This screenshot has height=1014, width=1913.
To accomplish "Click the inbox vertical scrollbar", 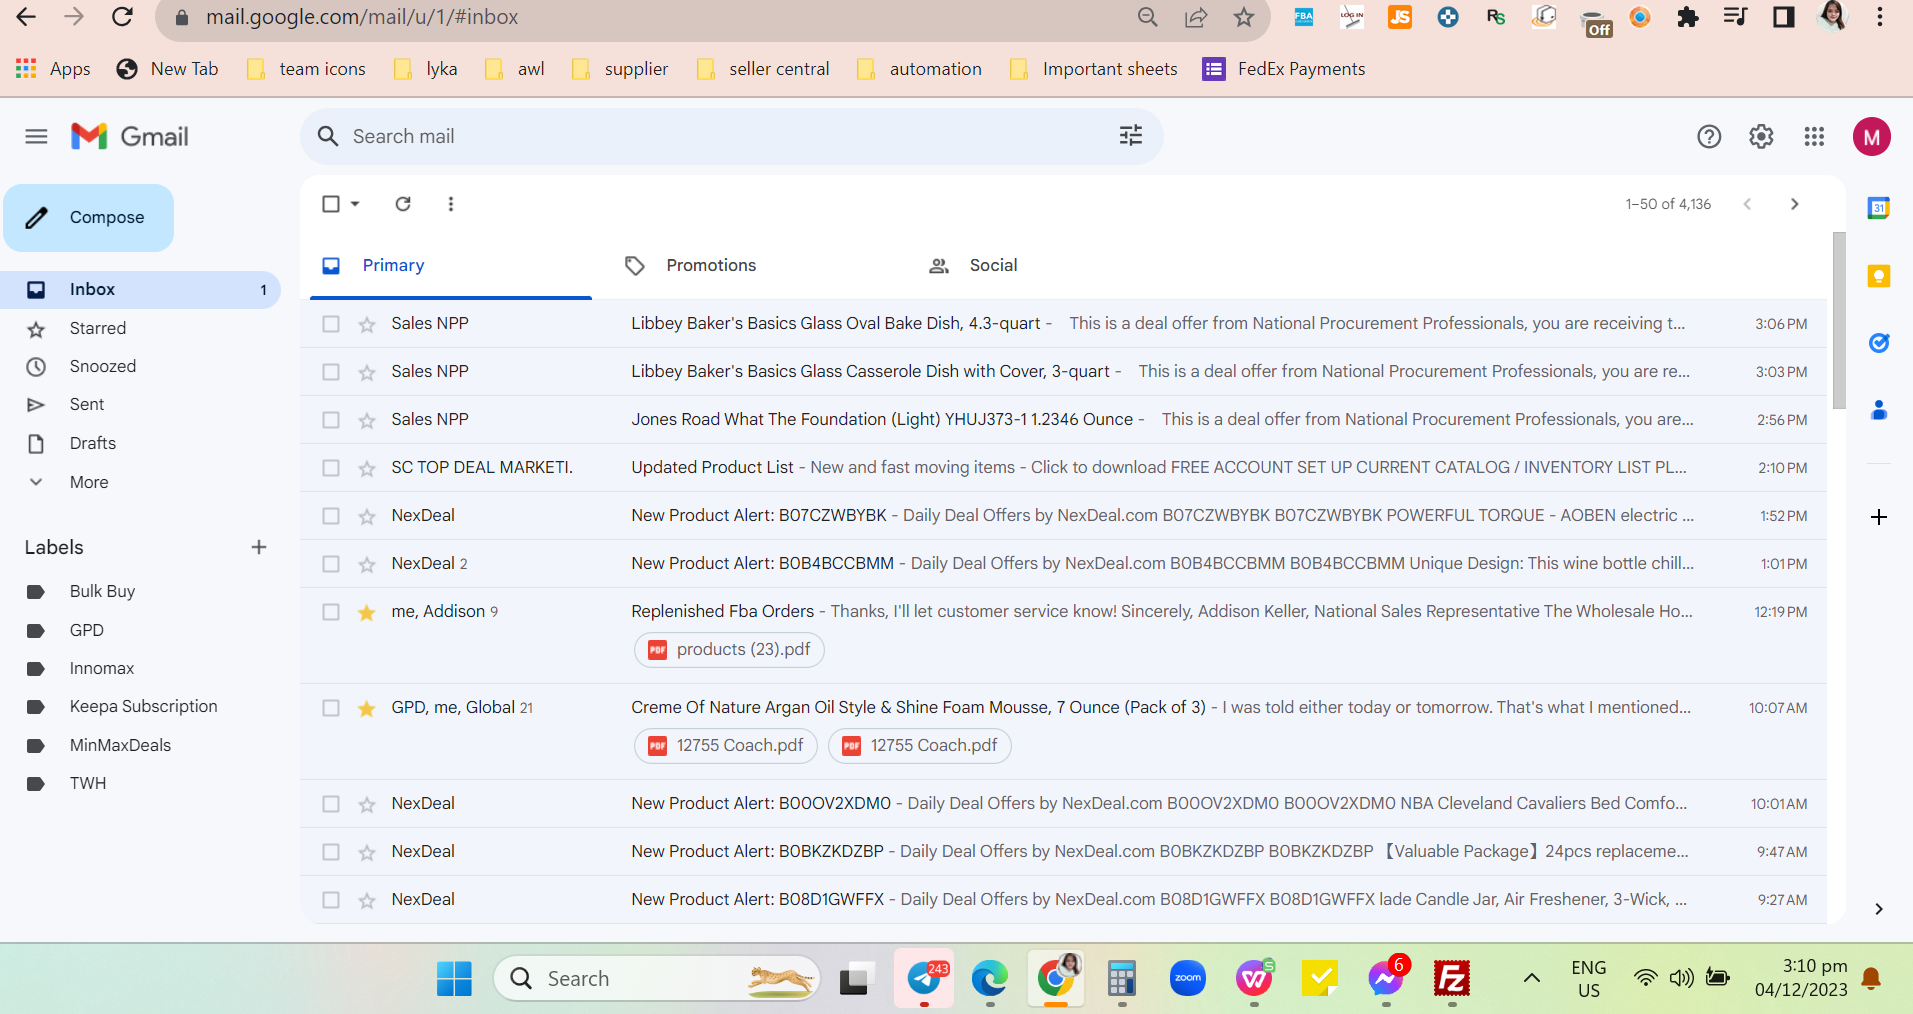I will (x=1839, y=320).
